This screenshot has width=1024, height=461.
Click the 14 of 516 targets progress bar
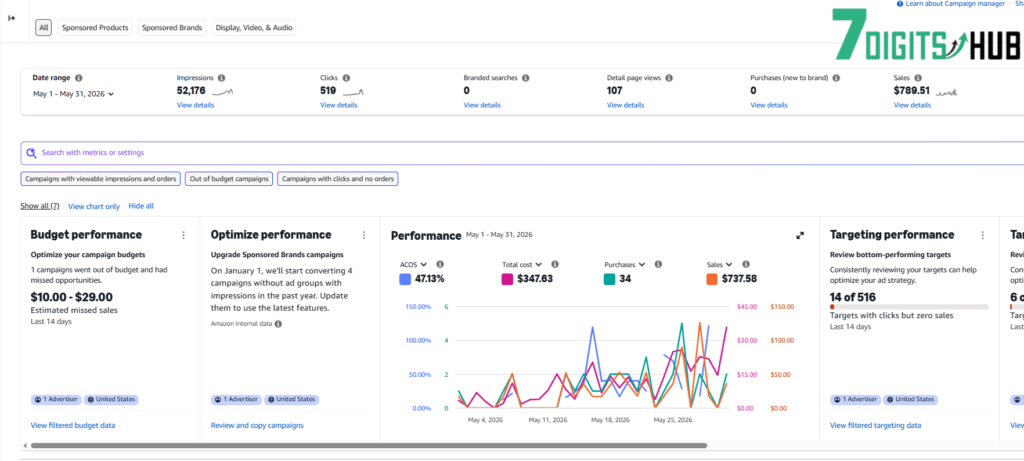(908, 306)
